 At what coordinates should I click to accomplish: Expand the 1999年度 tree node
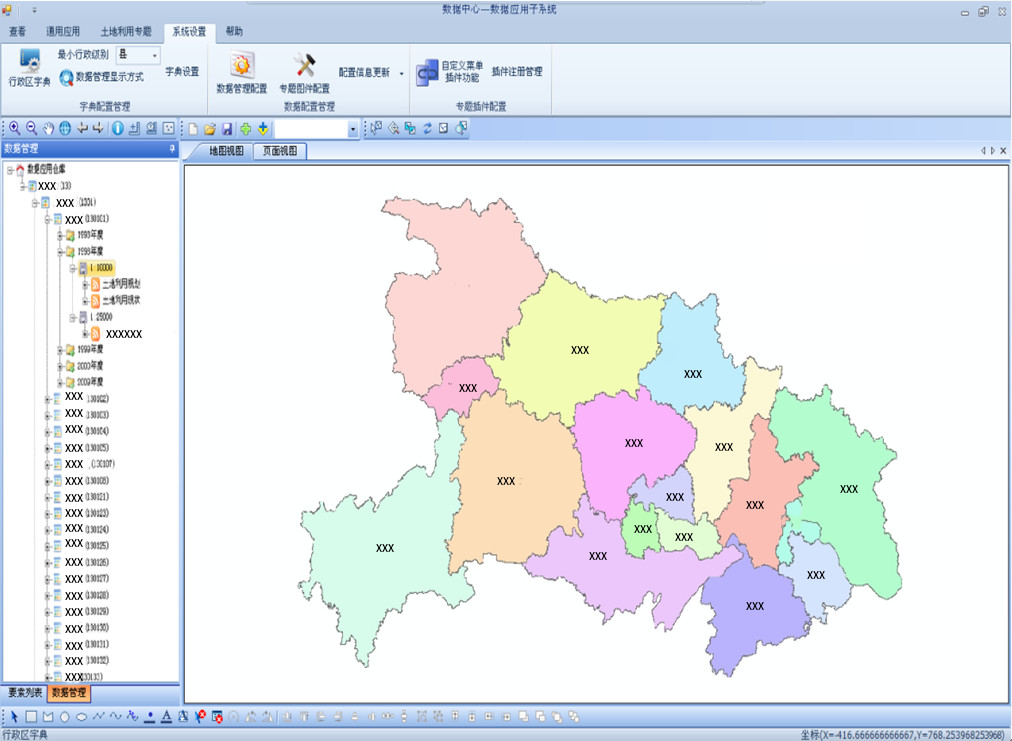click(x=60, y=350)
